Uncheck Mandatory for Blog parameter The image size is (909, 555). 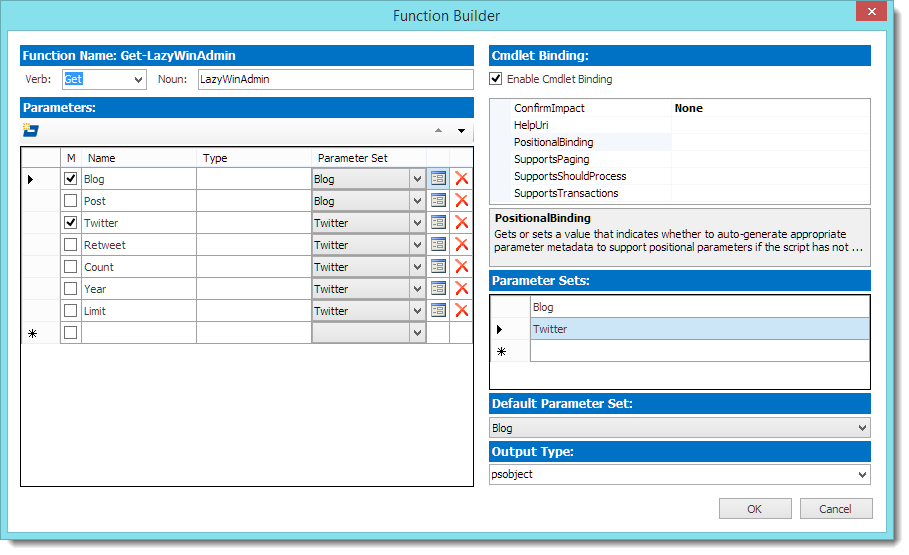coord(71,179)
